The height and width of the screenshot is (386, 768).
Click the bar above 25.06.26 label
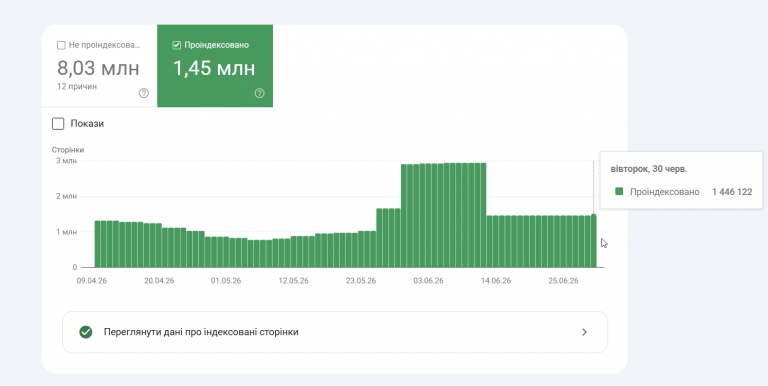(x=563, y=241)
